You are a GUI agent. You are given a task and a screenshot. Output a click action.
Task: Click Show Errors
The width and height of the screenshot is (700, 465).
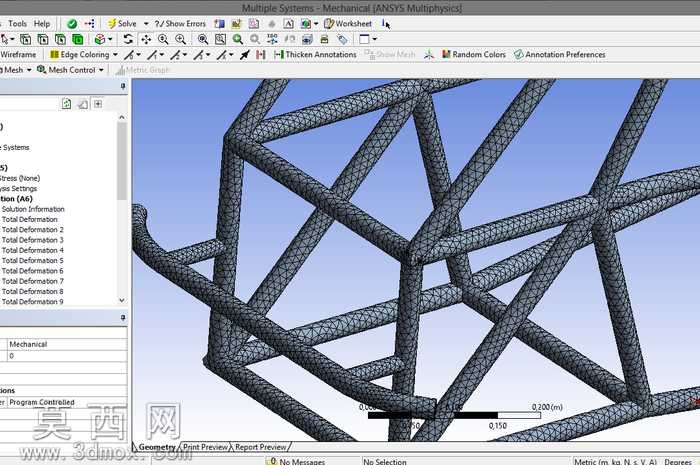click(x=180, y=24)
